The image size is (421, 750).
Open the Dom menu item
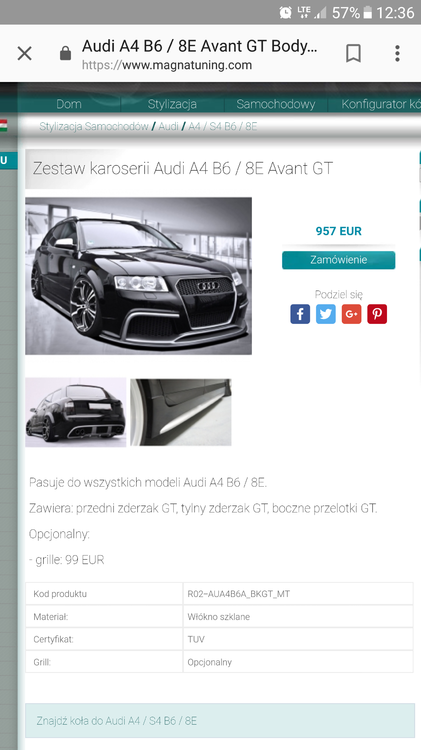69,104
